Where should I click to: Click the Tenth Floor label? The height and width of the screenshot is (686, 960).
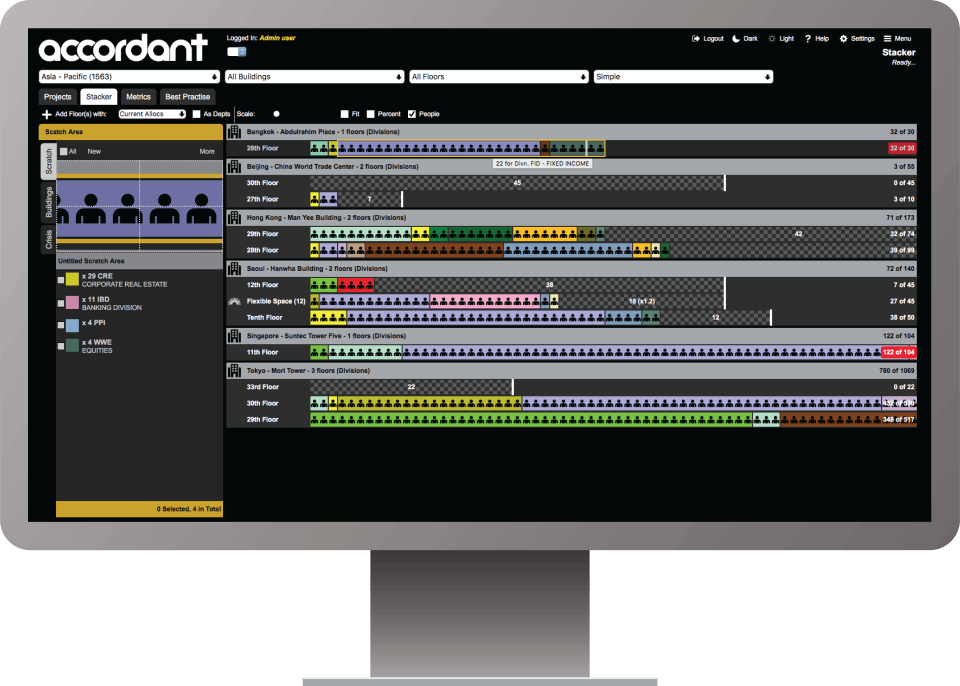[264, 317]
